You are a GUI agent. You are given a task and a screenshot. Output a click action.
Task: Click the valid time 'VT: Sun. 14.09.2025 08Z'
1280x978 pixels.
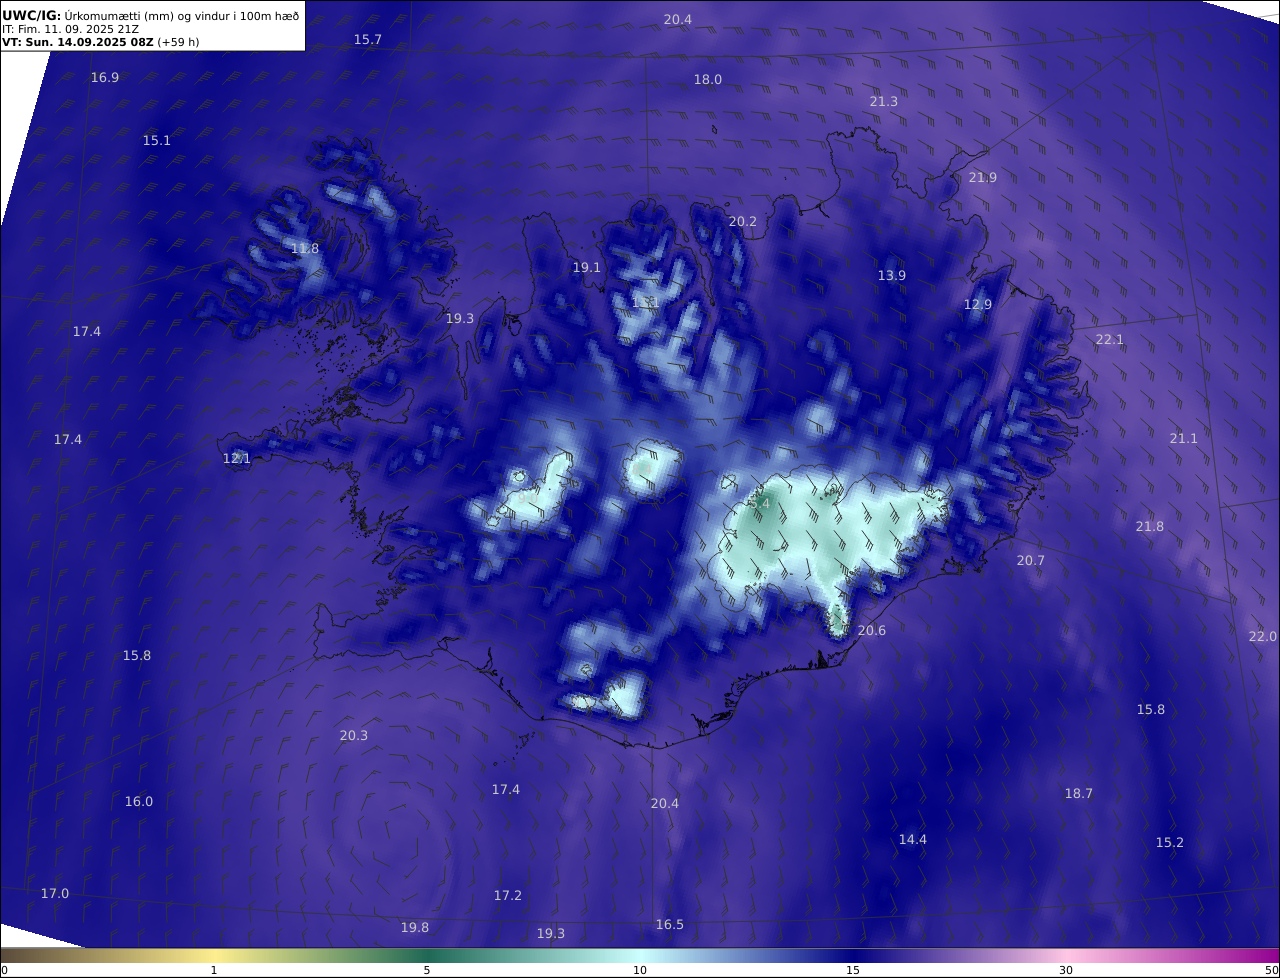point(78,42)
